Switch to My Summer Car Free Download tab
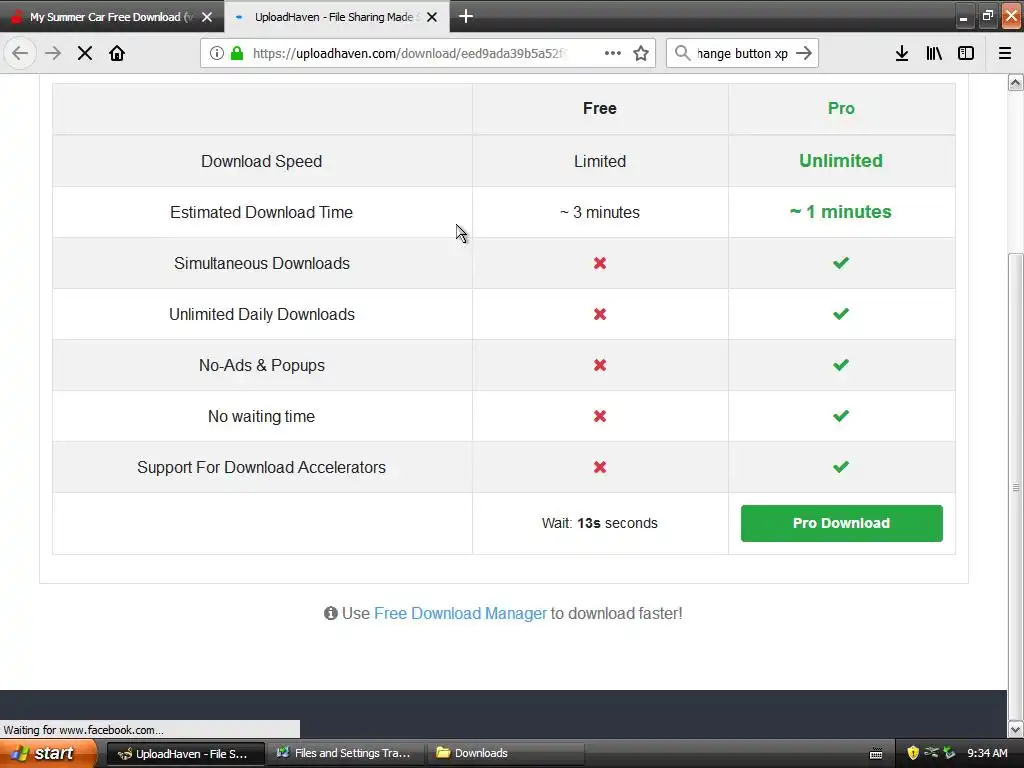Image resolution: width=1024 pixels, height=768 pixels. (x=112, y=17)
